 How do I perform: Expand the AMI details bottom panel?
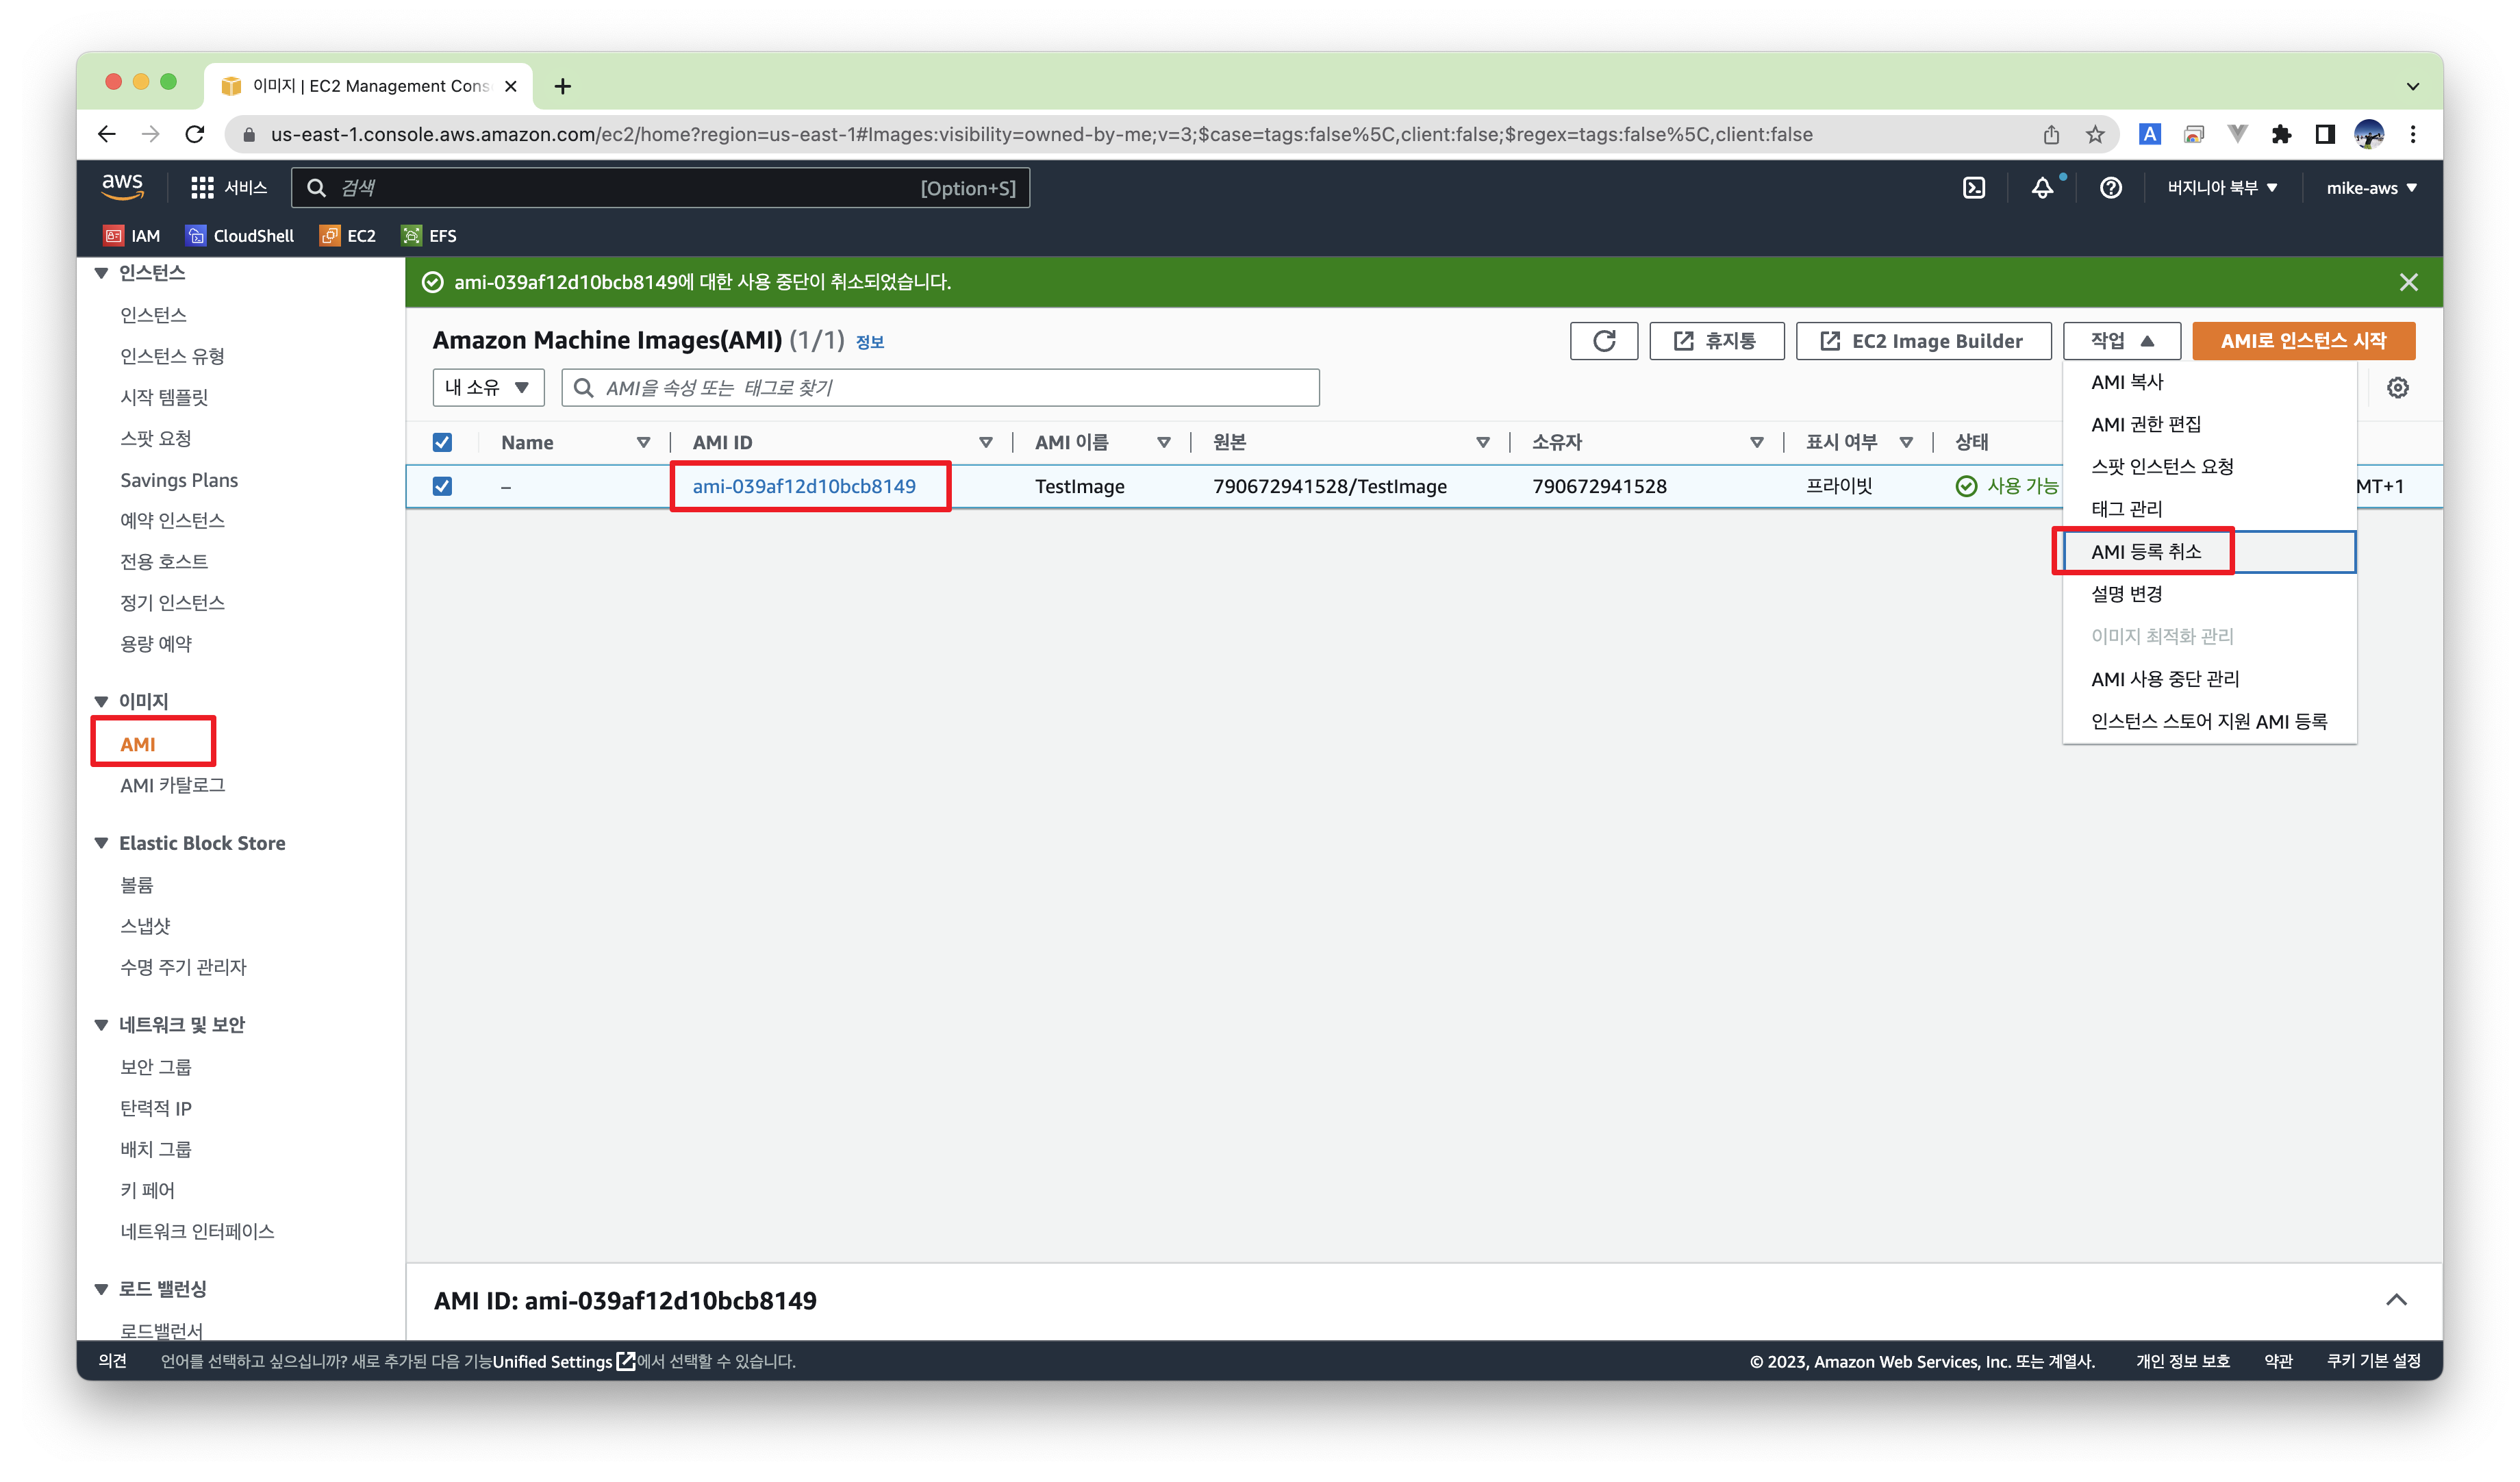pos(2396,1300)
